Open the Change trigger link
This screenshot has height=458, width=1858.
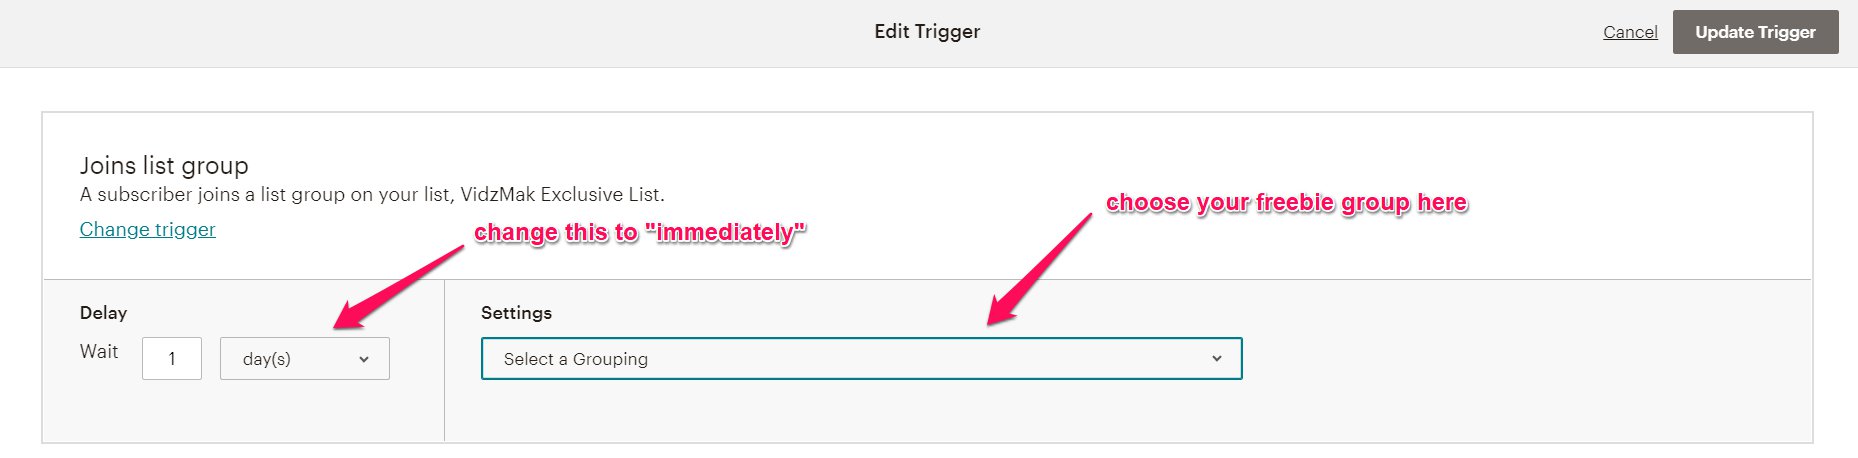[147, 229]
